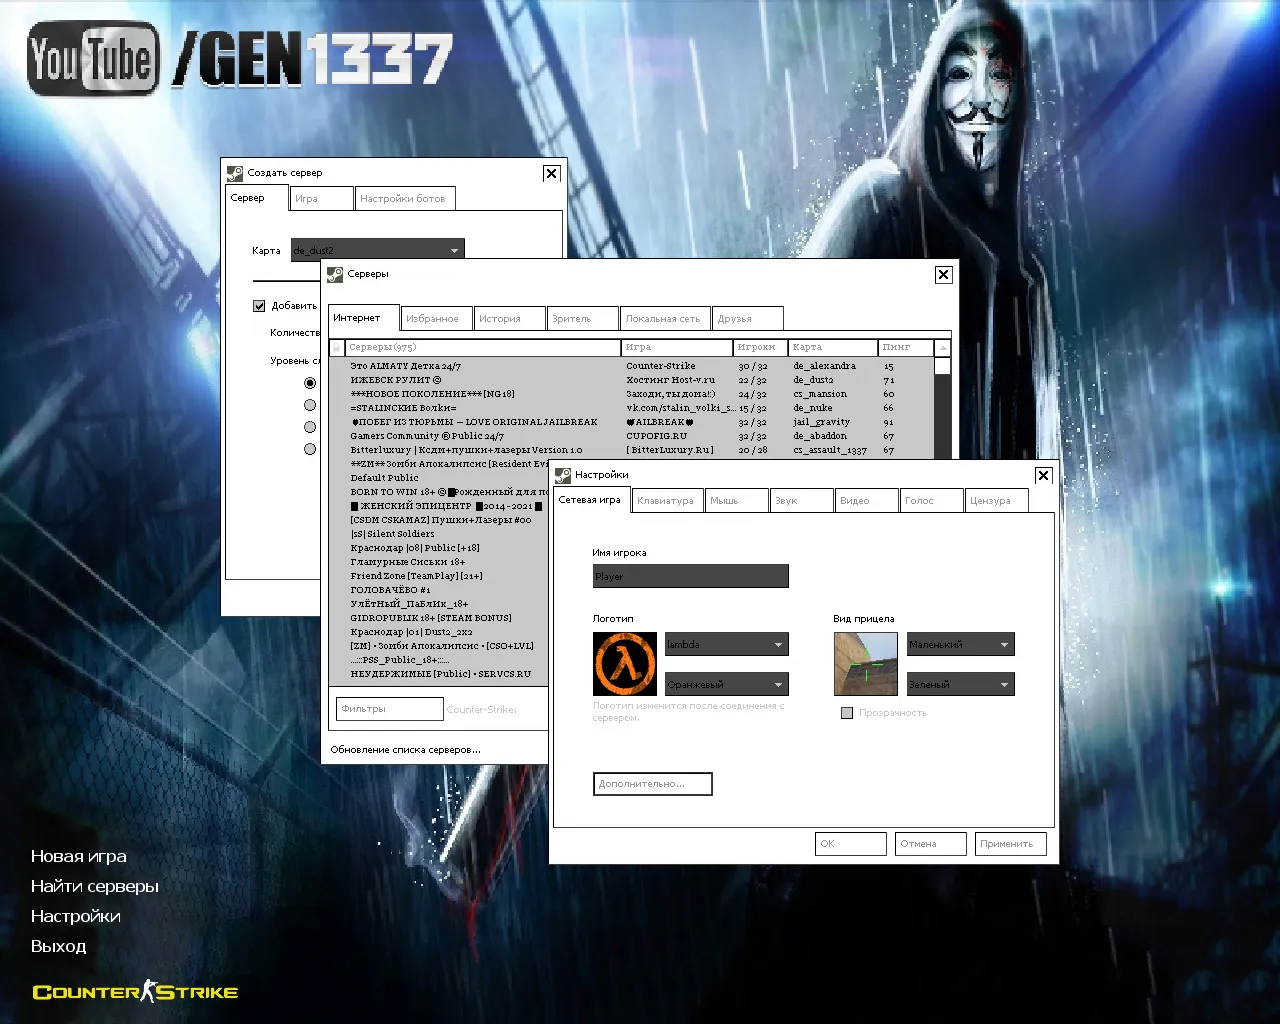Switch to the Избранное tab
Image resolution: width=1280 pixels, height=1024 pixels.
tap(436, 317)
